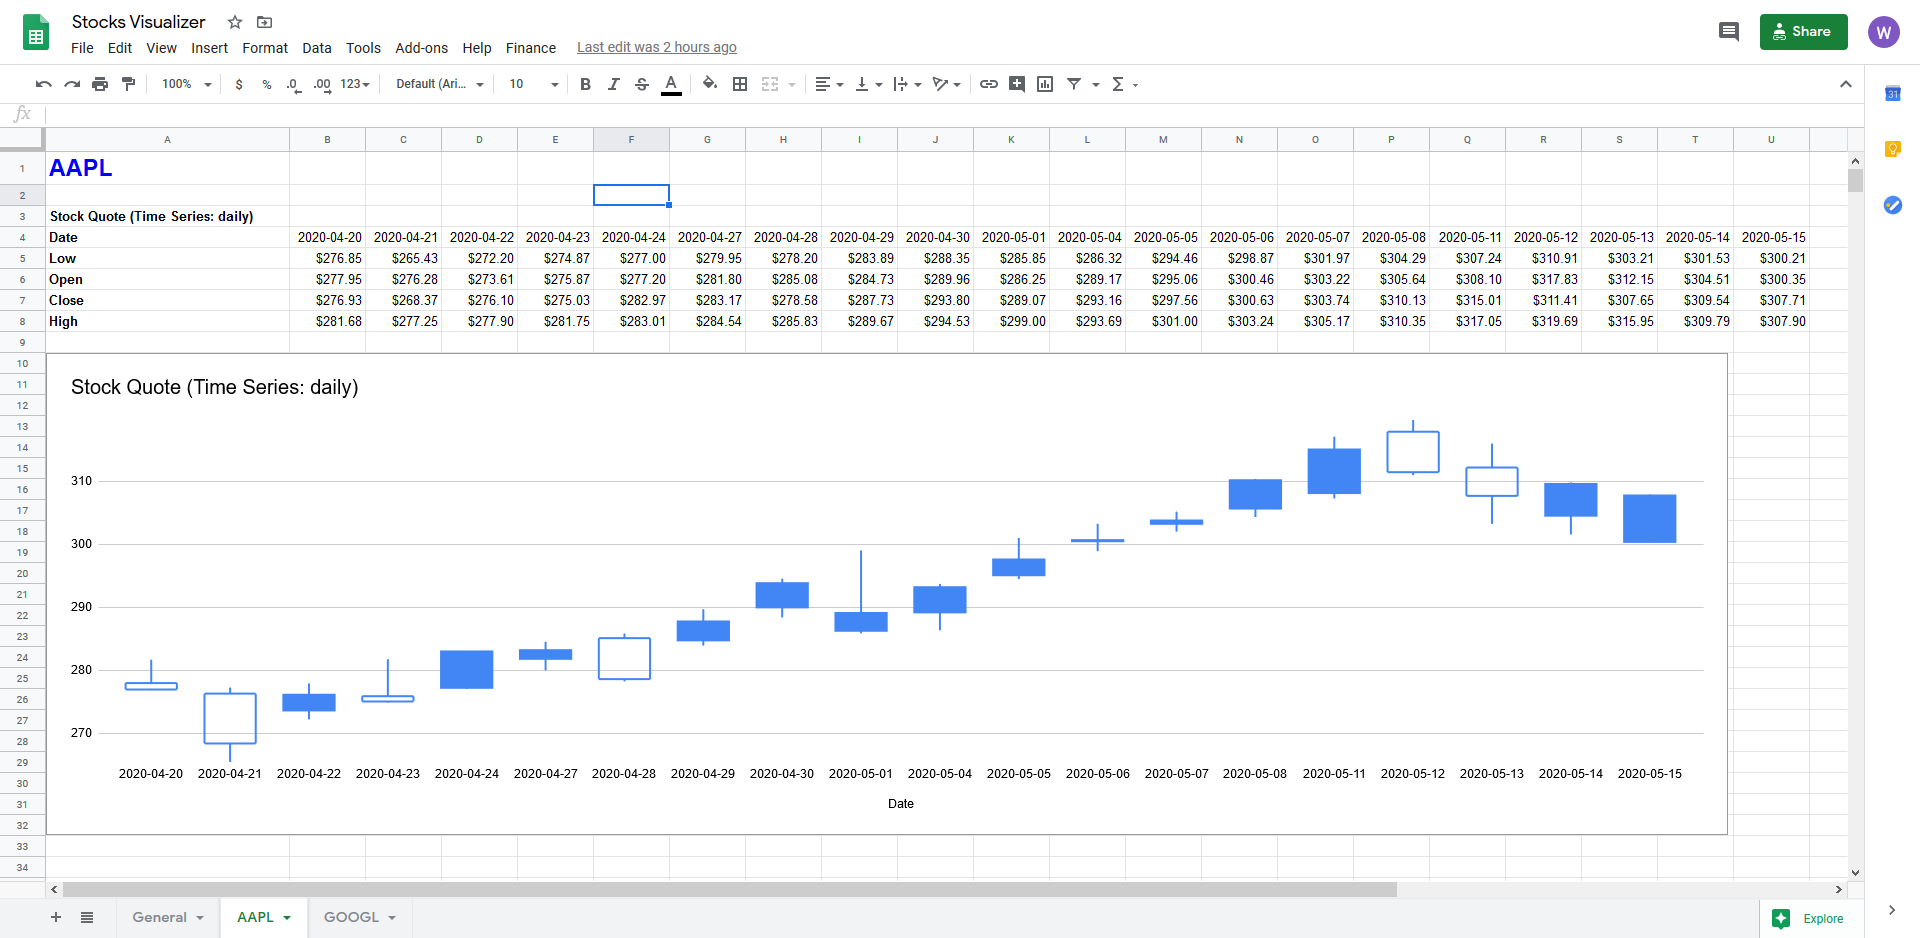1920x938 pixels.
Task: Toggle strikethrough formatting
Action: 642,84
